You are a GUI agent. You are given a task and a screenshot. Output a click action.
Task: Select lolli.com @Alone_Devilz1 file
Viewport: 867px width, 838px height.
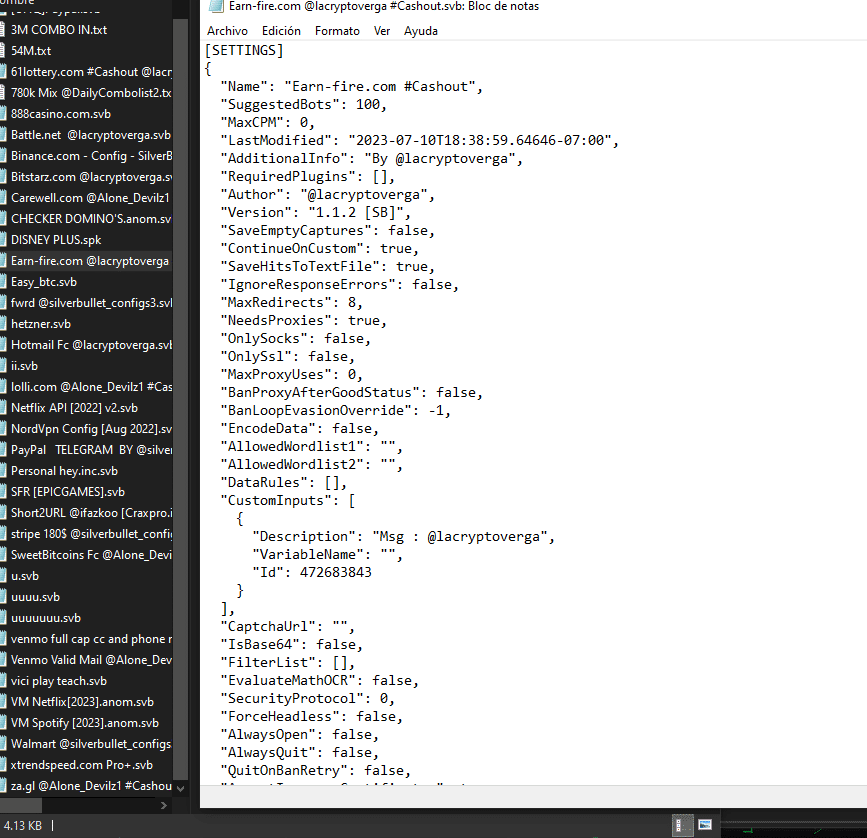(x=86, y=387)
